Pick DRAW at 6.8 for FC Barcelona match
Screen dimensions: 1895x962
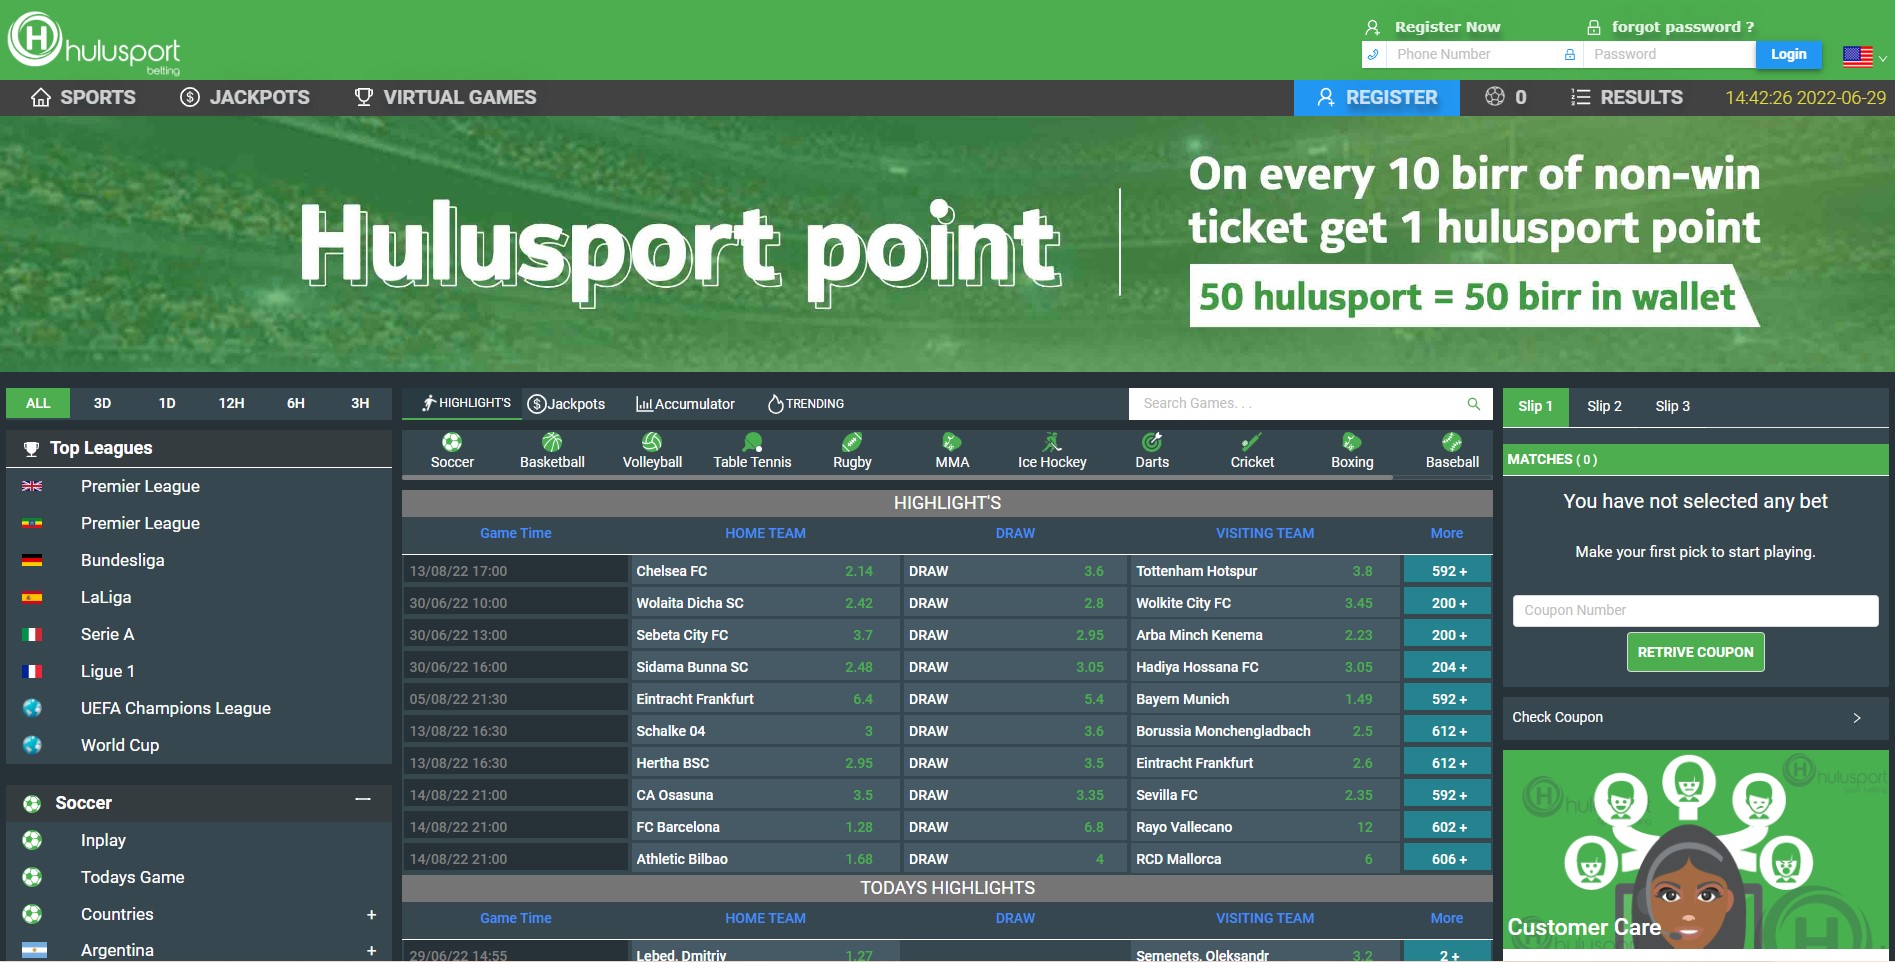point(1015,827)
